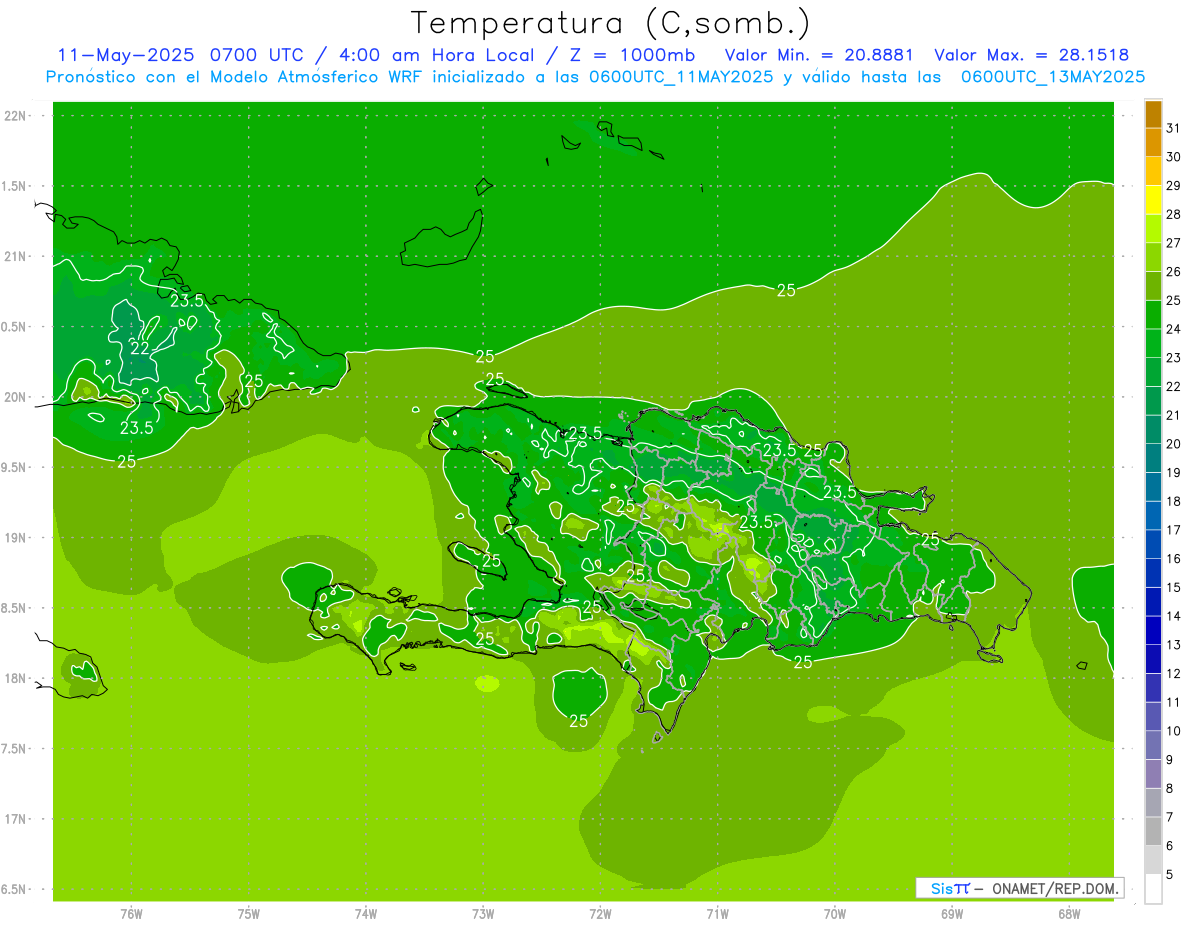This screenshot has width=1200, height=927.
Task: Click the 74W longitude axis label
Action: (366, 915)
